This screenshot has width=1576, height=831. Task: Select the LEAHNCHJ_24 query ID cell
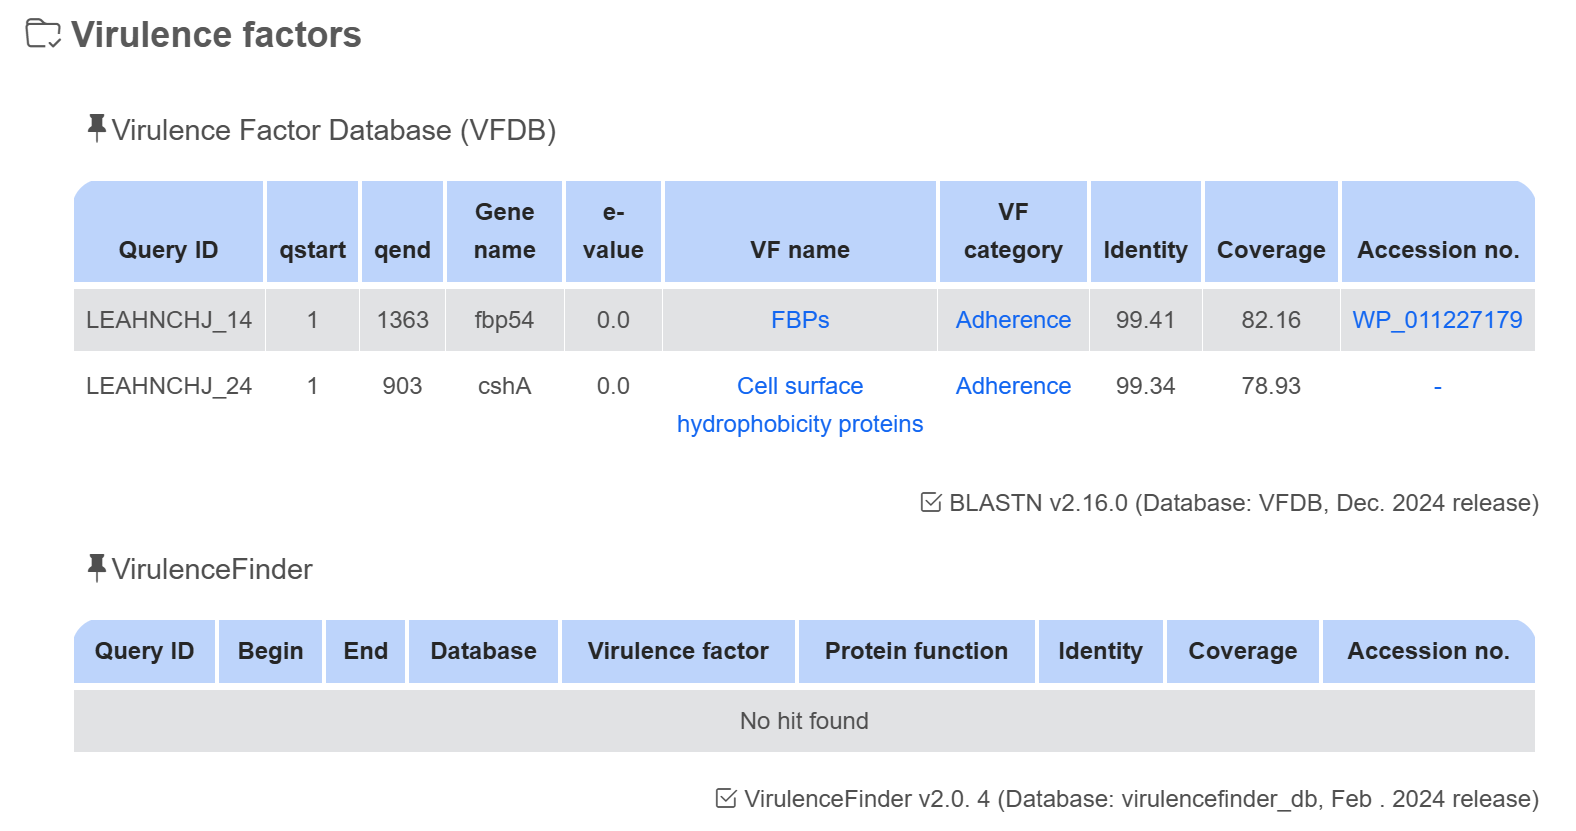(169, 386)
